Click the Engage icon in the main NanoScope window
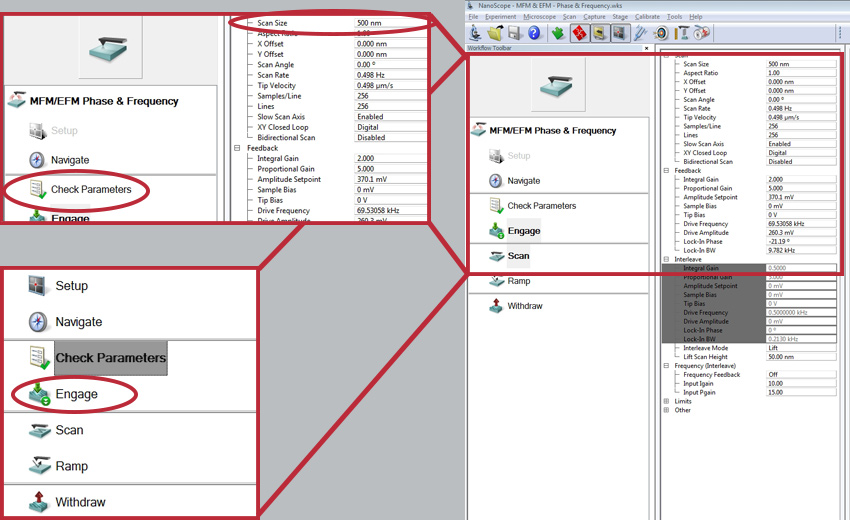This screenshot has height=520, width=850. [x=497, y=231]
